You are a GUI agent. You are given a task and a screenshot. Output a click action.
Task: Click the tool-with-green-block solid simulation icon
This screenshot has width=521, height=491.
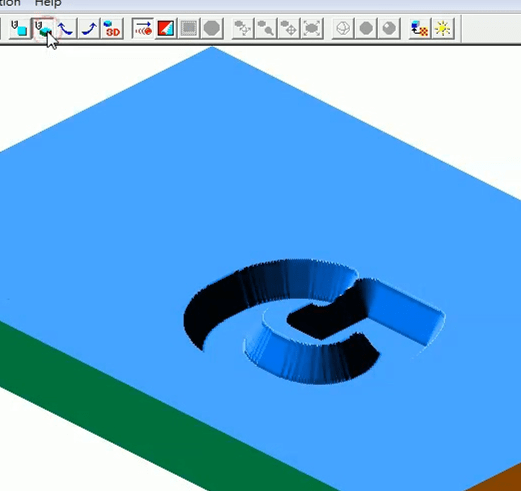pos(43,28)
